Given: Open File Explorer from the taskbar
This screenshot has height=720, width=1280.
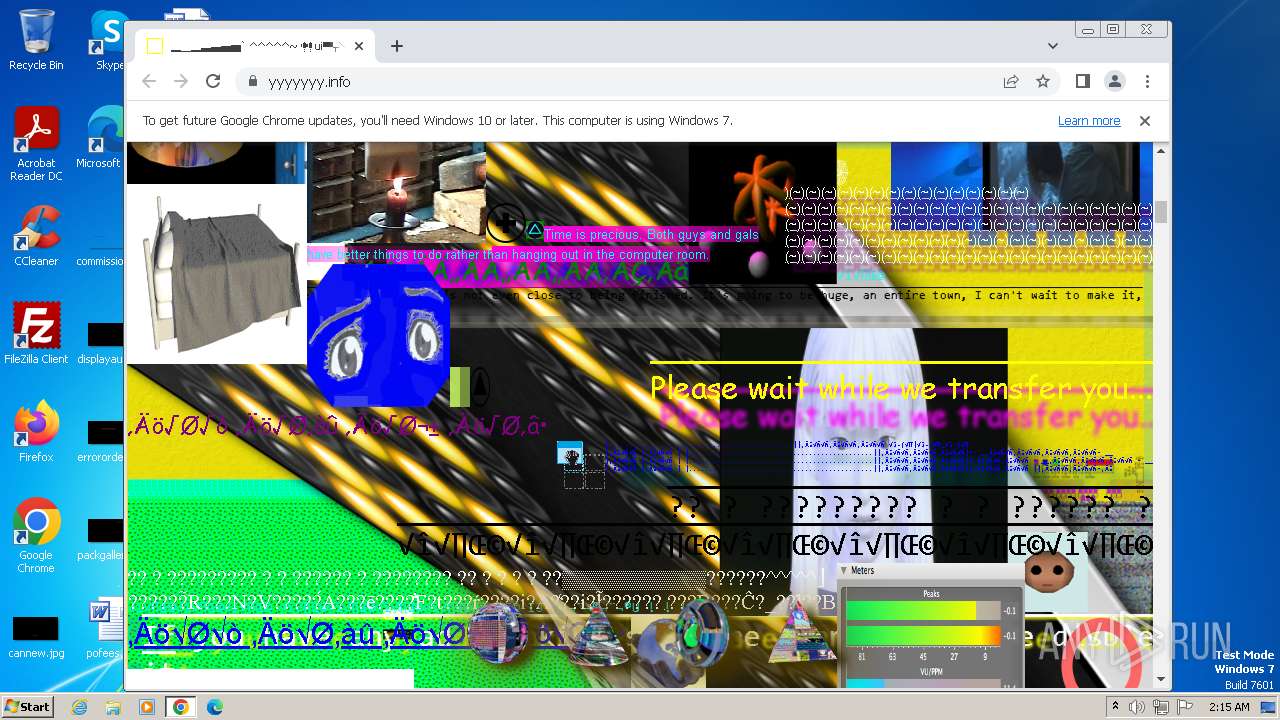Looking at the screenshot, I should pos(113,707).
